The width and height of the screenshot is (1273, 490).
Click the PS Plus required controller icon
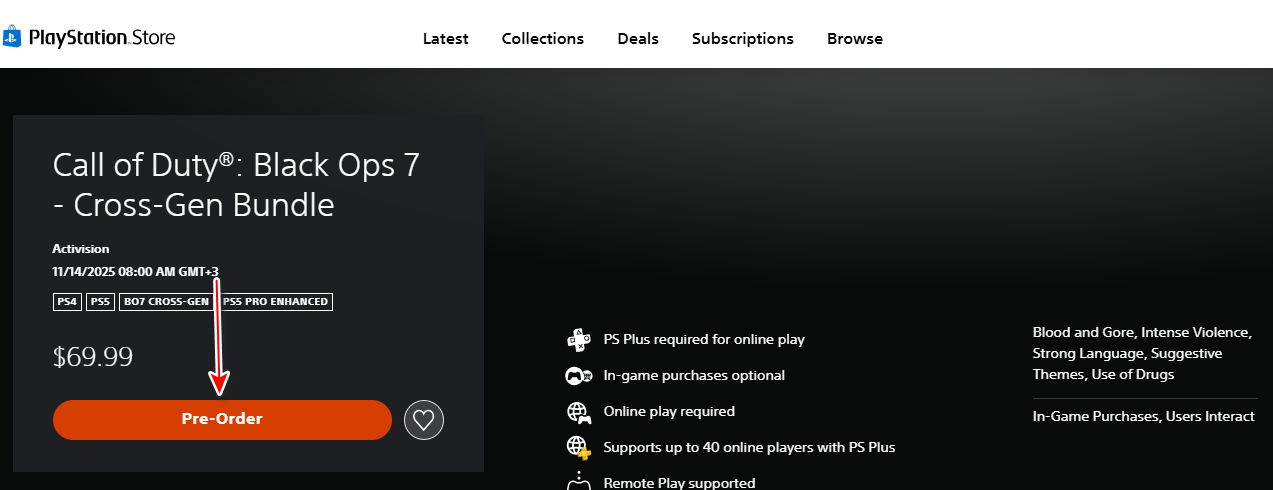point(578,339)
